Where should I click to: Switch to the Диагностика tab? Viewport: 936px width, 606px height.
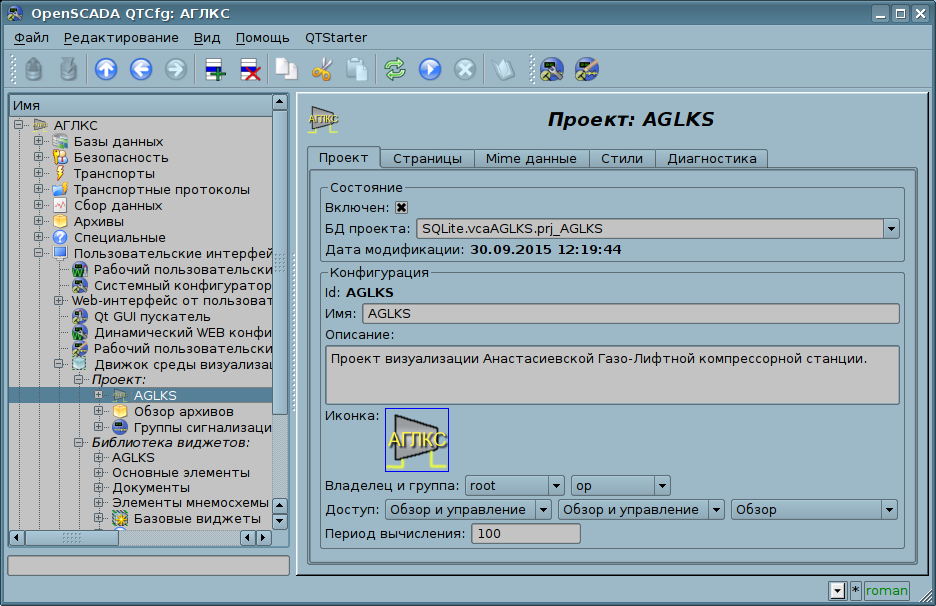pyautogui.click(x=711, y=158)
